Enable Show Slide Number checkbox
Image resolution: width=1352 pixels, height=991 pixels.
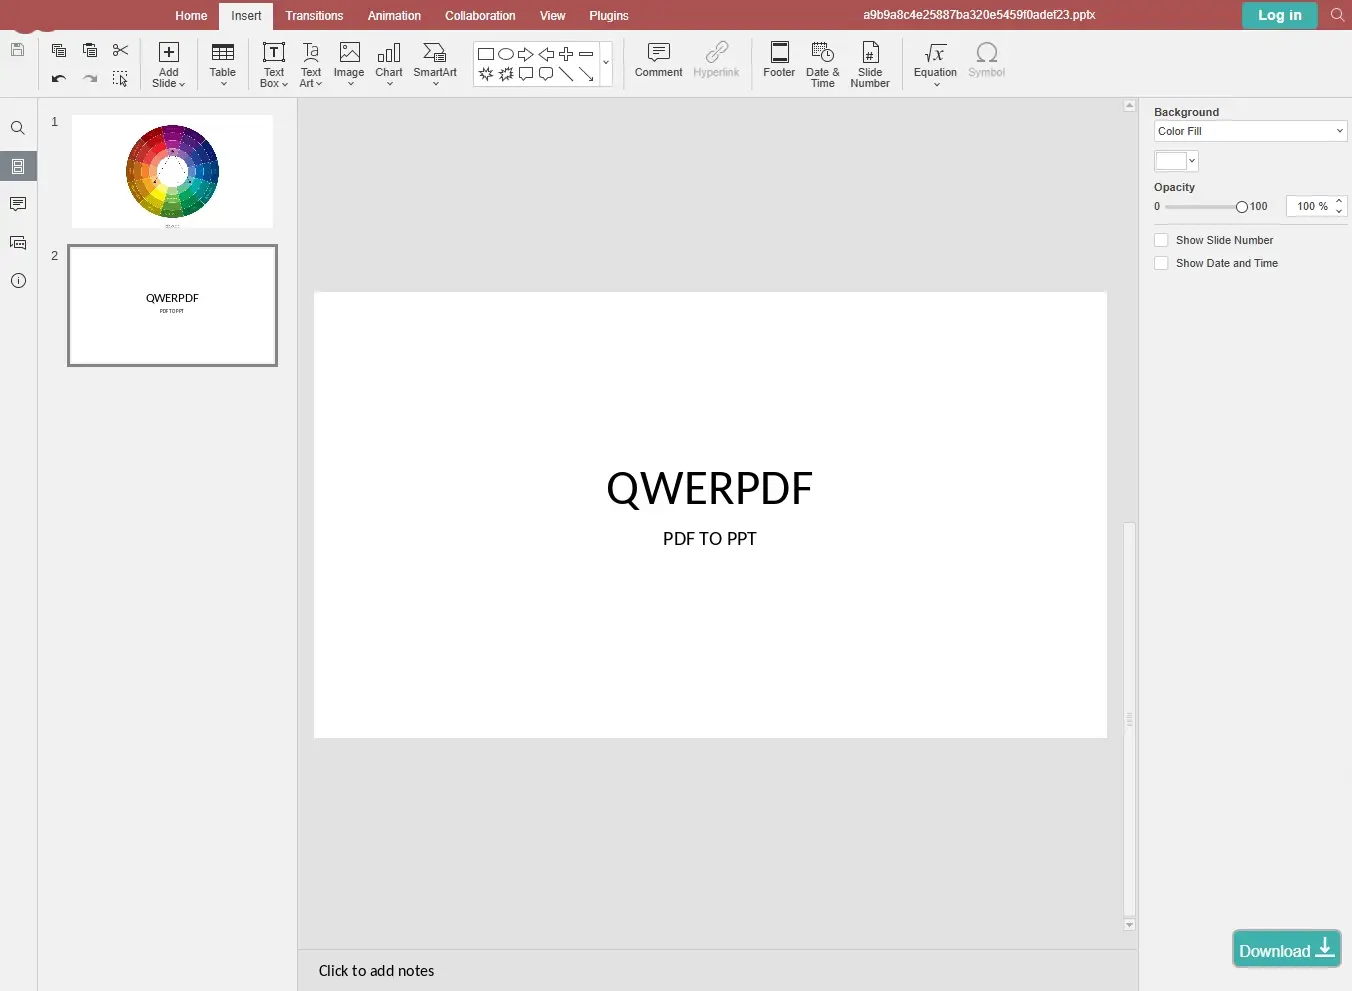coord(1161,240)
